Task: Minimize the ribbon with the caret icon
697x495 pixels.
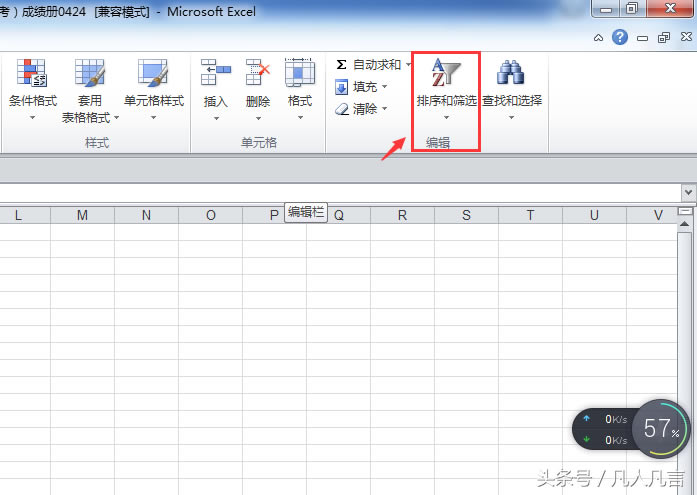Action: click(x=598, y=38)
